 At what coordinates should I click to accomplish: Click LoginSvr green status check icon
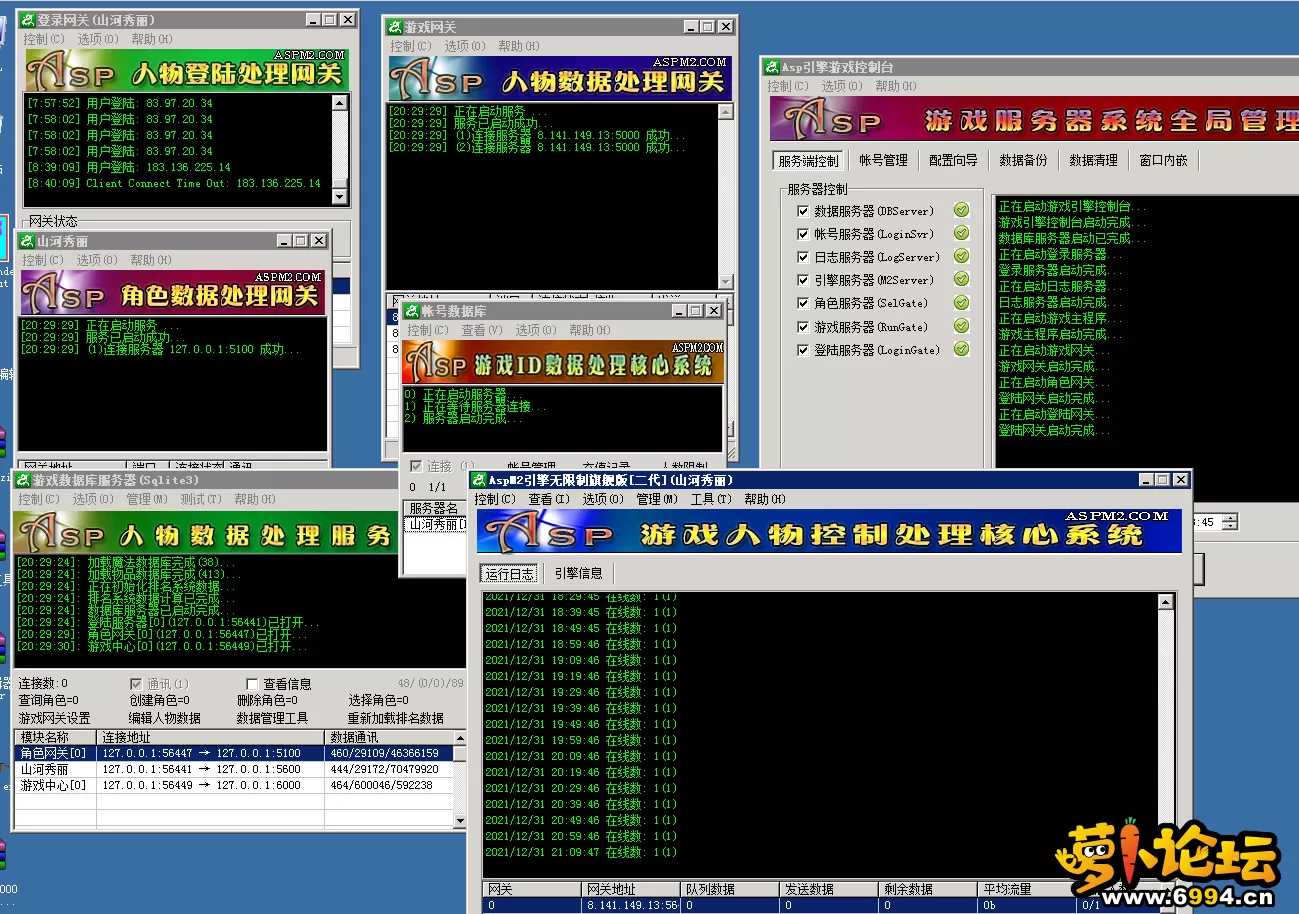pos(961,233)
